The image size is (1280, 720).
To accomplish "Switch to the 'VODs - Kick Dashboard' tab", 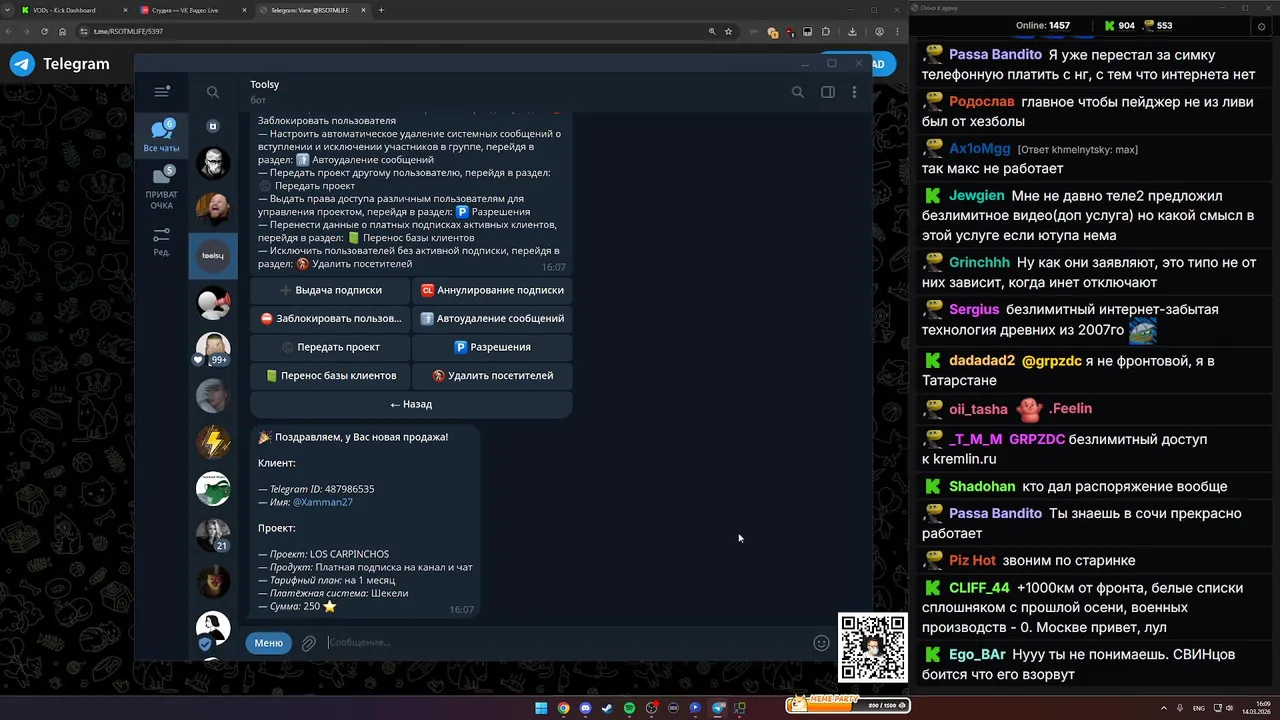I will tap(72, 10).
